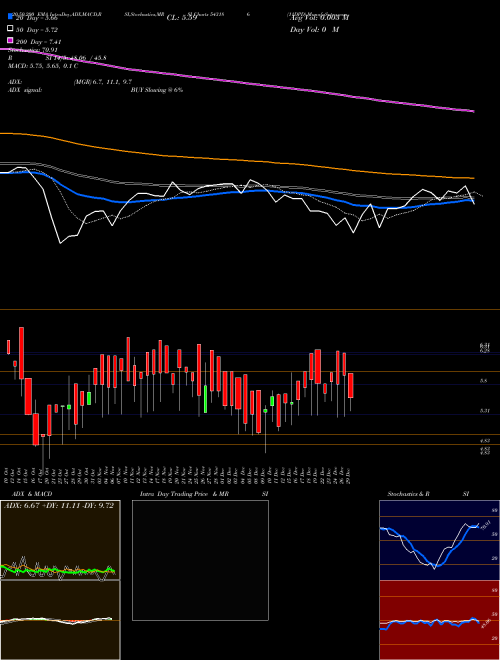The width and height of the screenshot is (500, 660).
Task: Click the blue 20 Day legend swatch
Action: click(11, 17)
